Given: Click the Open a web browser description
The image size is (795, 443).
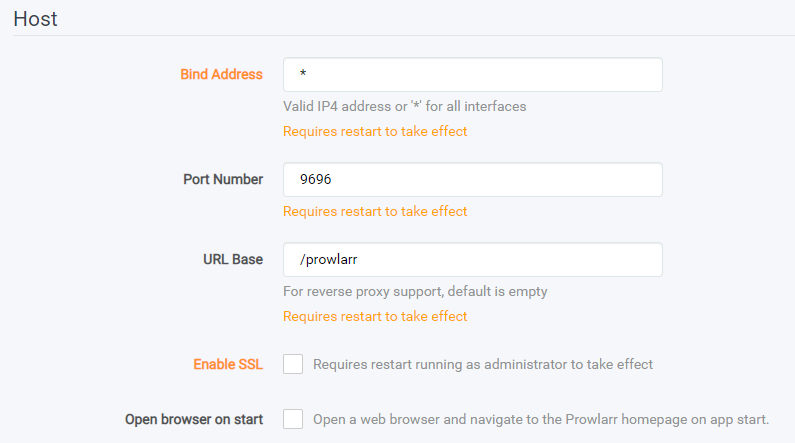Looking at the screenshot, I should point(541,420).
